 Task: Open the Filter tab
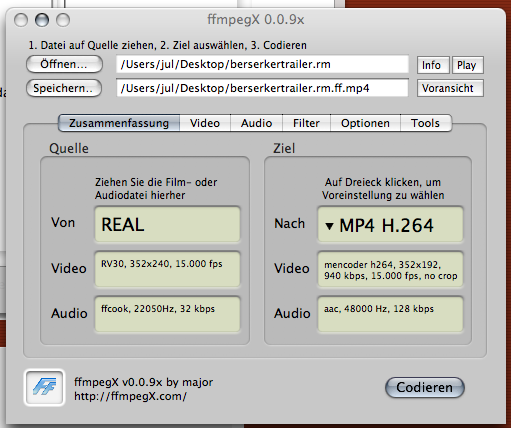306,123
